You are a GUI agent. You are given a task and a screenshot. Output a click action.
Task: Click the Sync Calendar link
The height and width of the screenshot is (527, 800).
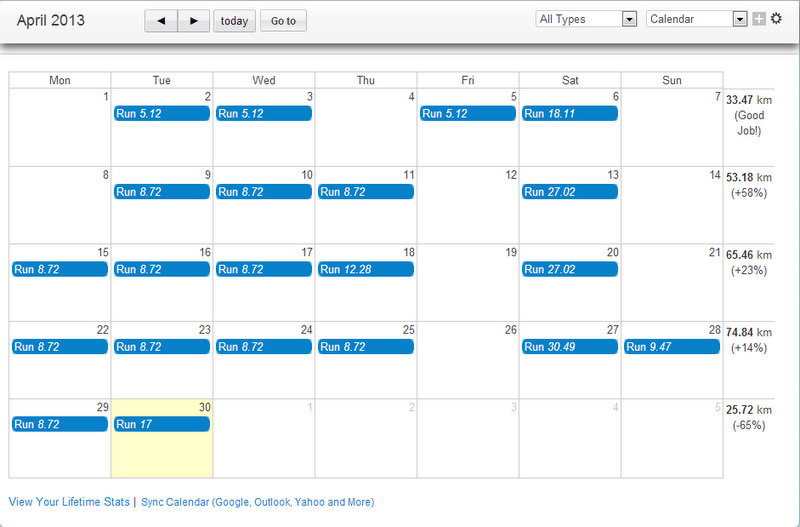coord(258,502)
